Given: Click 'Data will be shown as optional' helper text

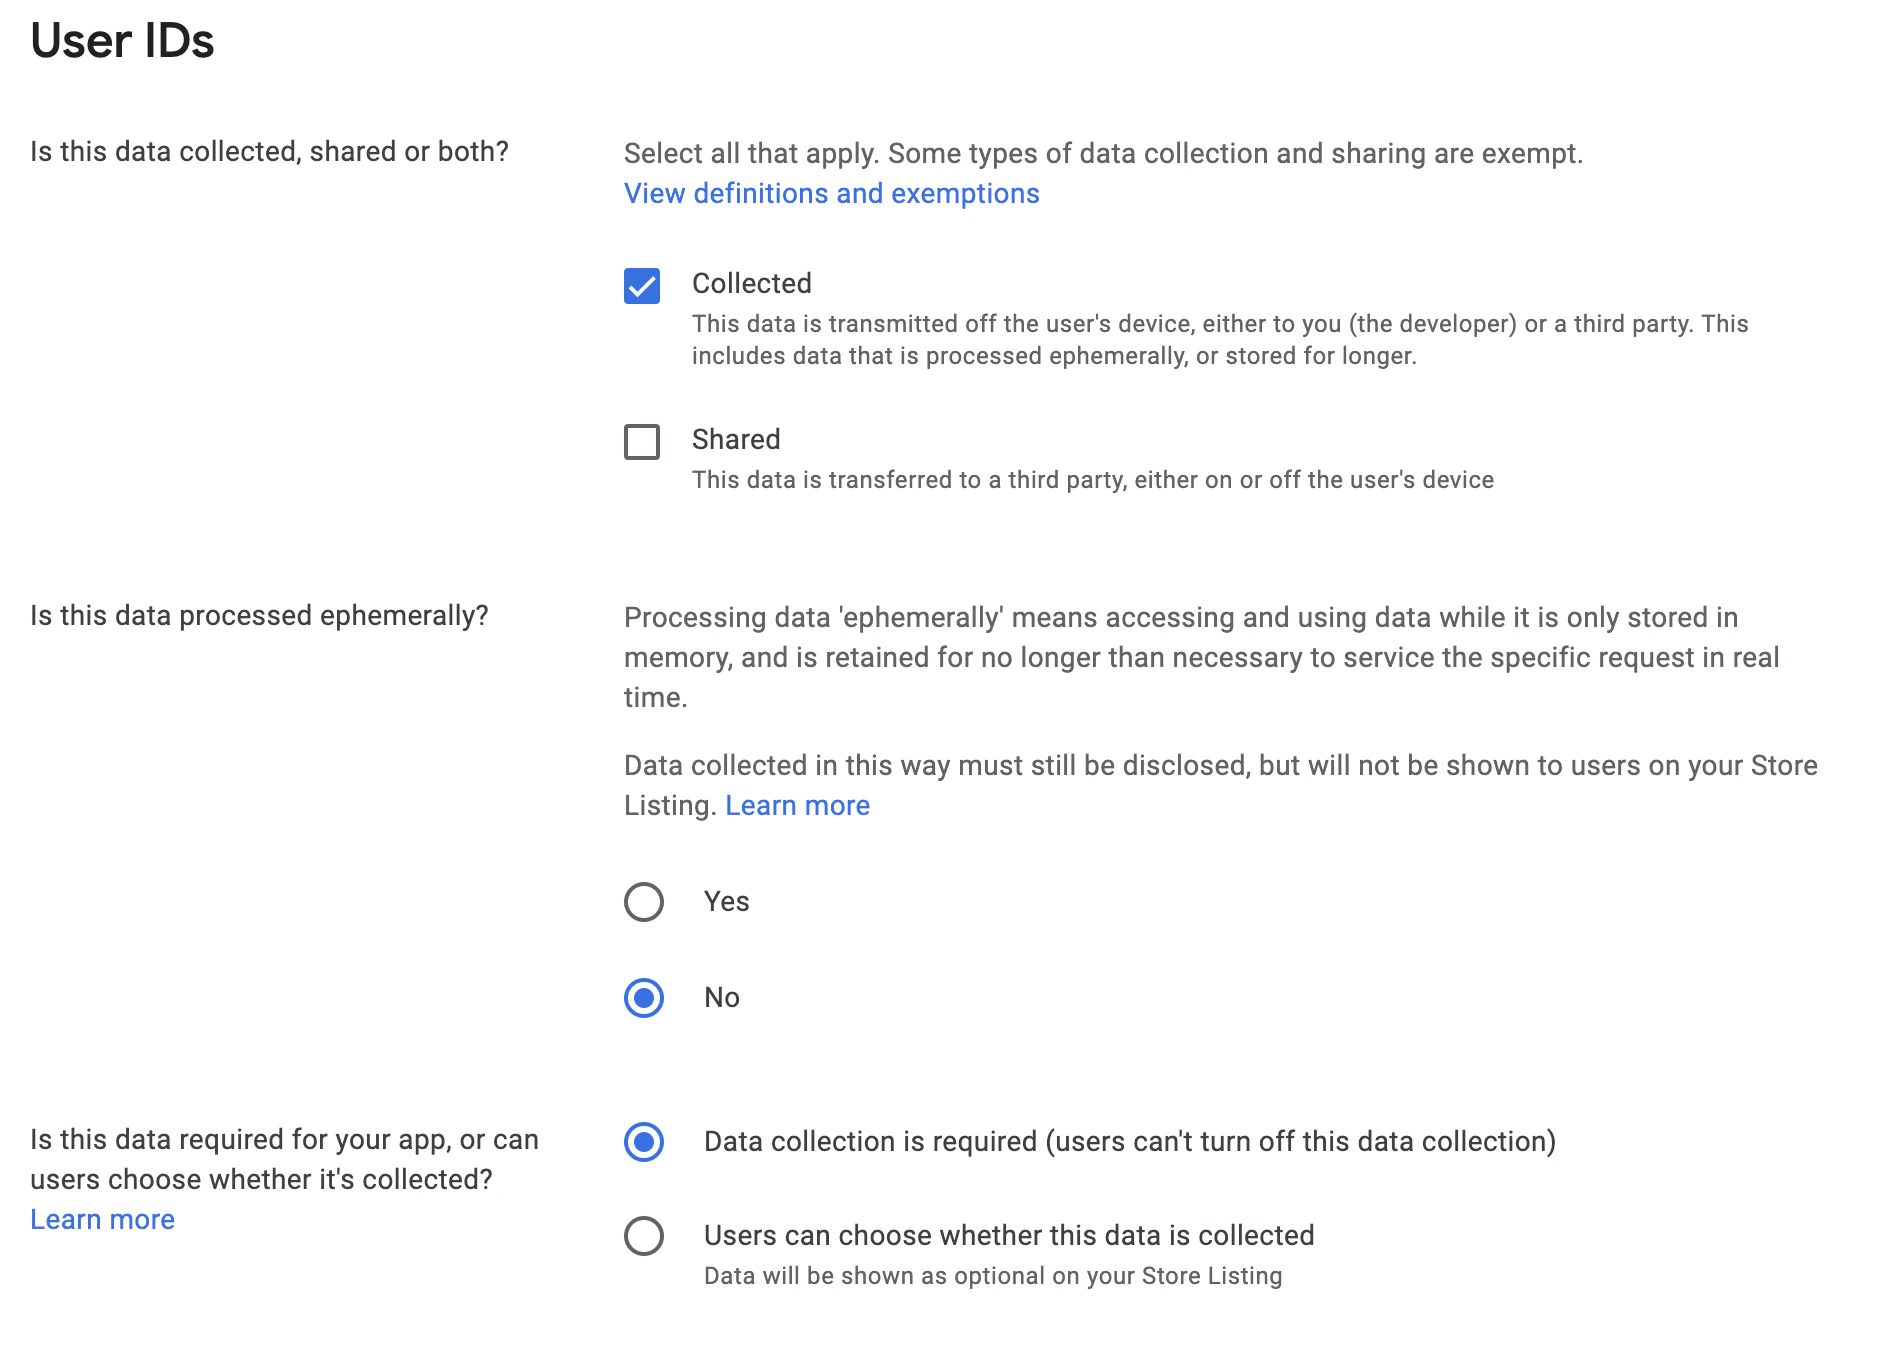Looking at the screenshot, I should coord(992,1276).
